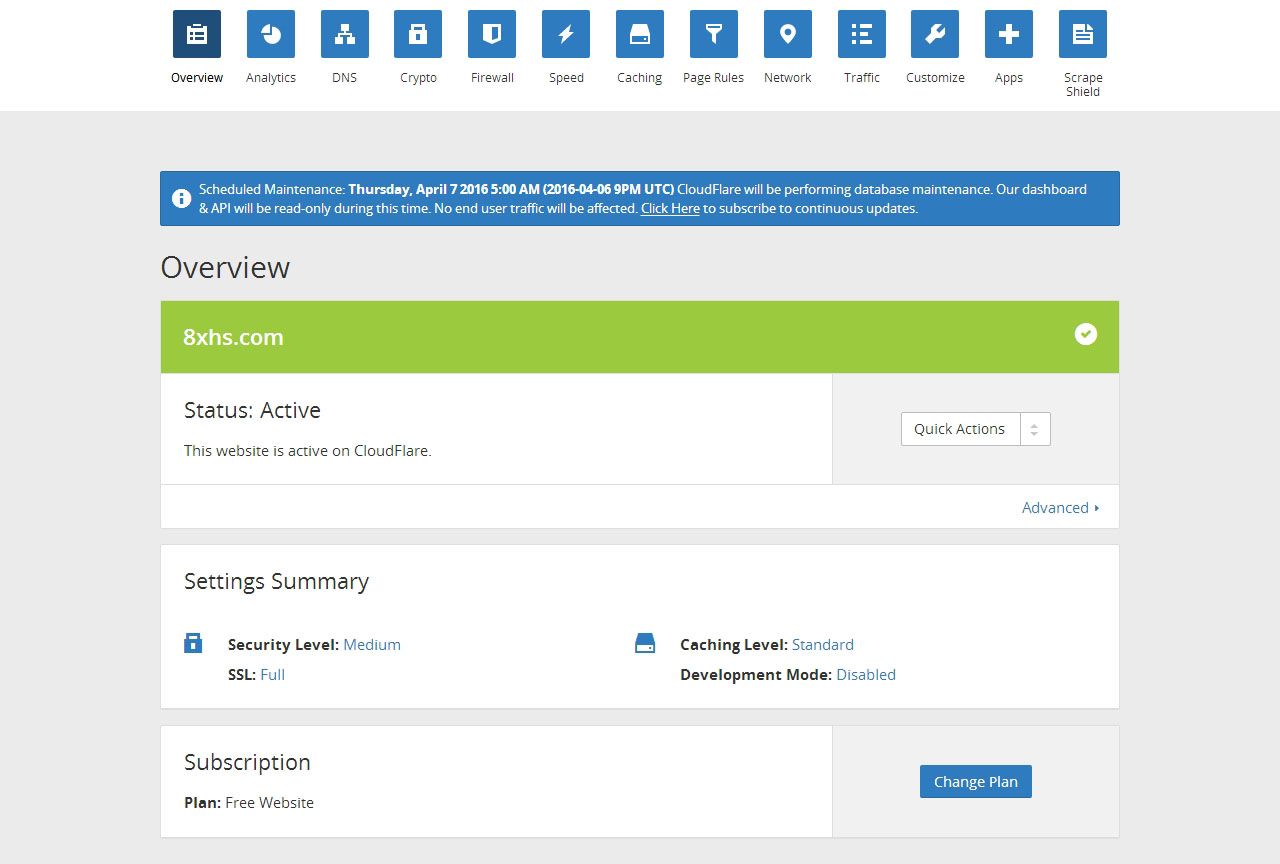Click the Settings Summary heading
Screen dimensions: 1280x864
point(276,581)
